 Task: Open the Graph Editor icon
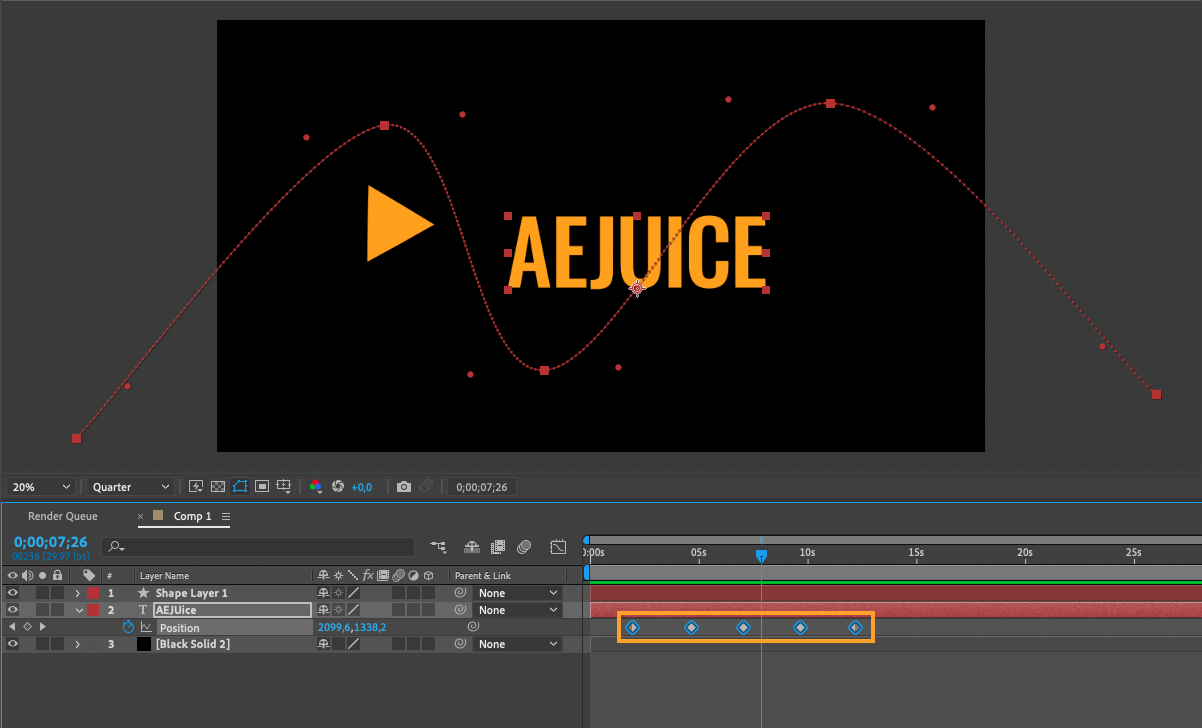(x=558, y=547)
